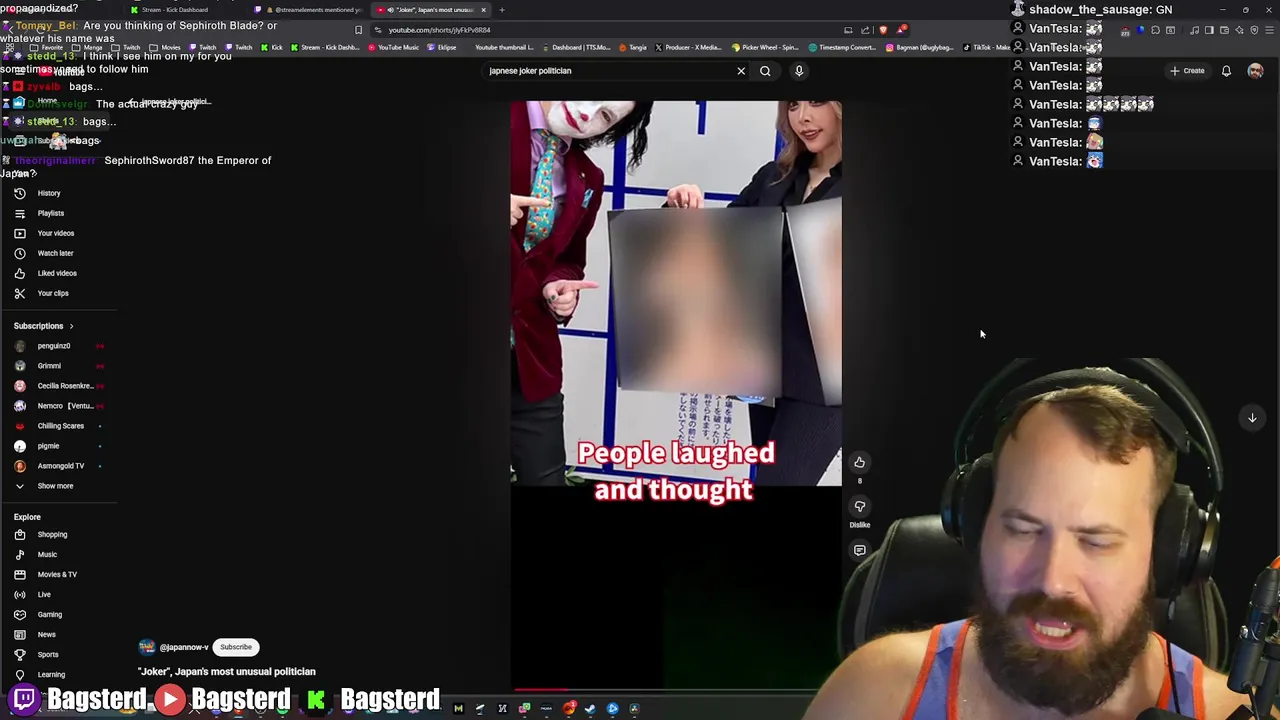This screenshot has height=720, width=1280.
Task: Bookmark this page from the address bar
Action: (x=358, y=30)
